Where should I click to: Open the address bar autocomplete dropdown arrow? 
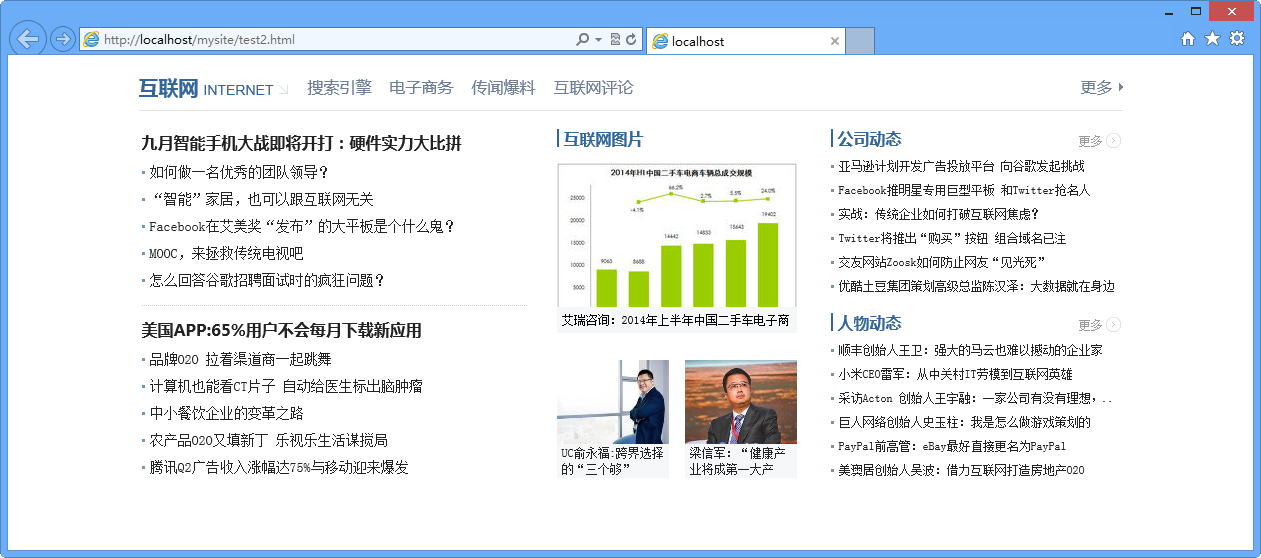click(598, 40)
